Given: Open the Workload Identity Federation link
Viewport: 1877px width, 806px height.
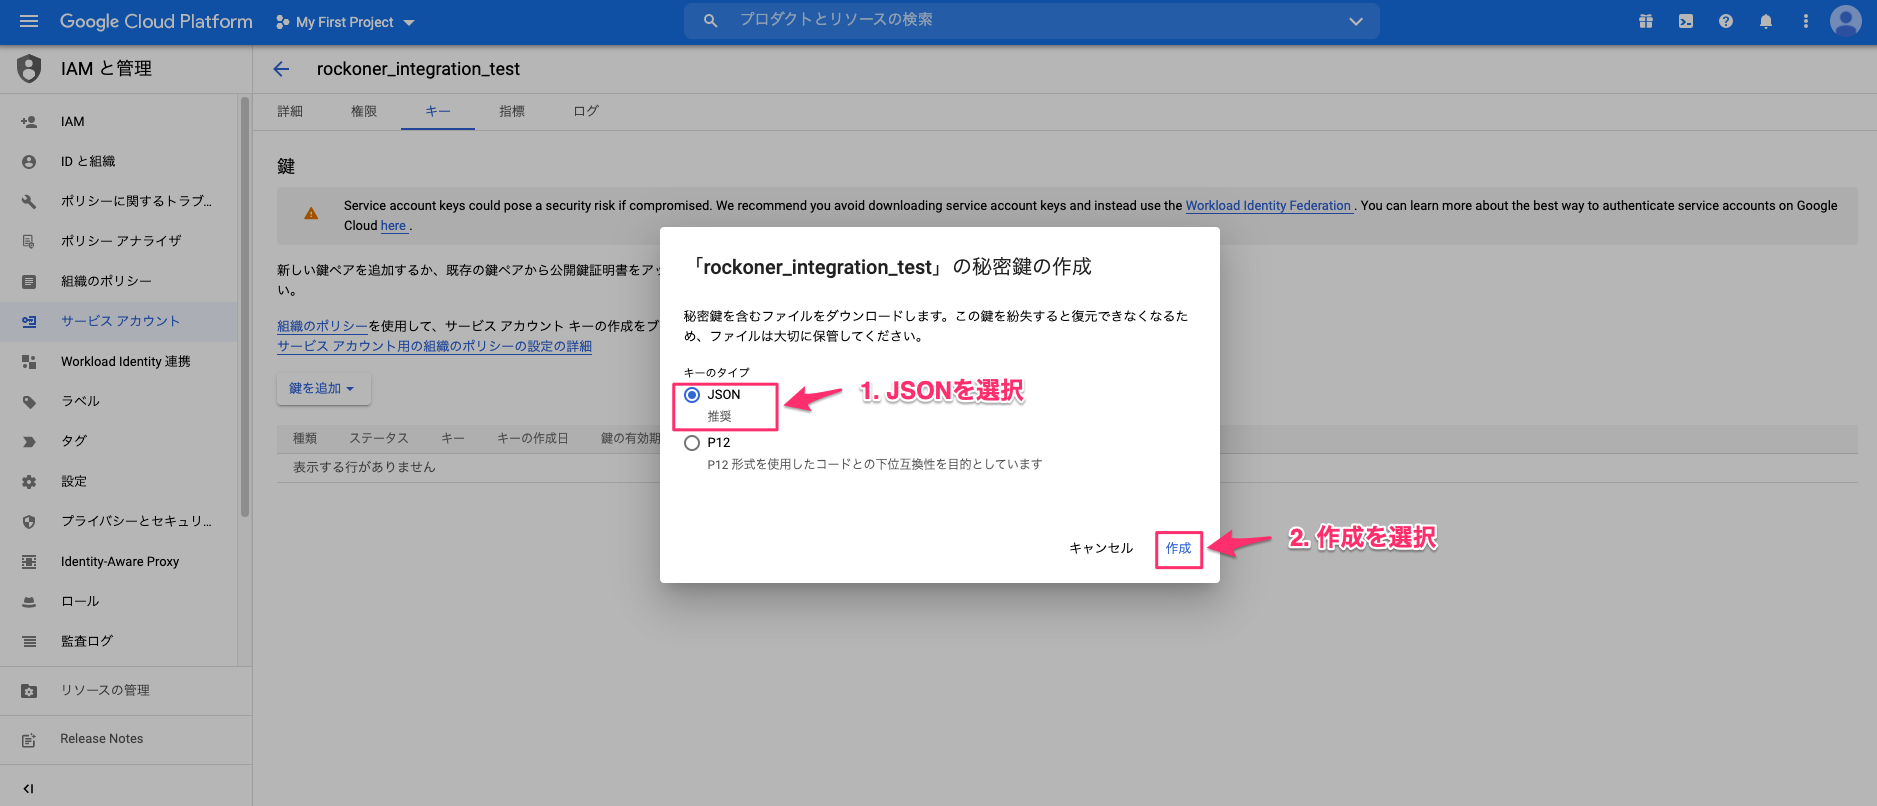Looking at the screenshot, I should coord(1268,206).
